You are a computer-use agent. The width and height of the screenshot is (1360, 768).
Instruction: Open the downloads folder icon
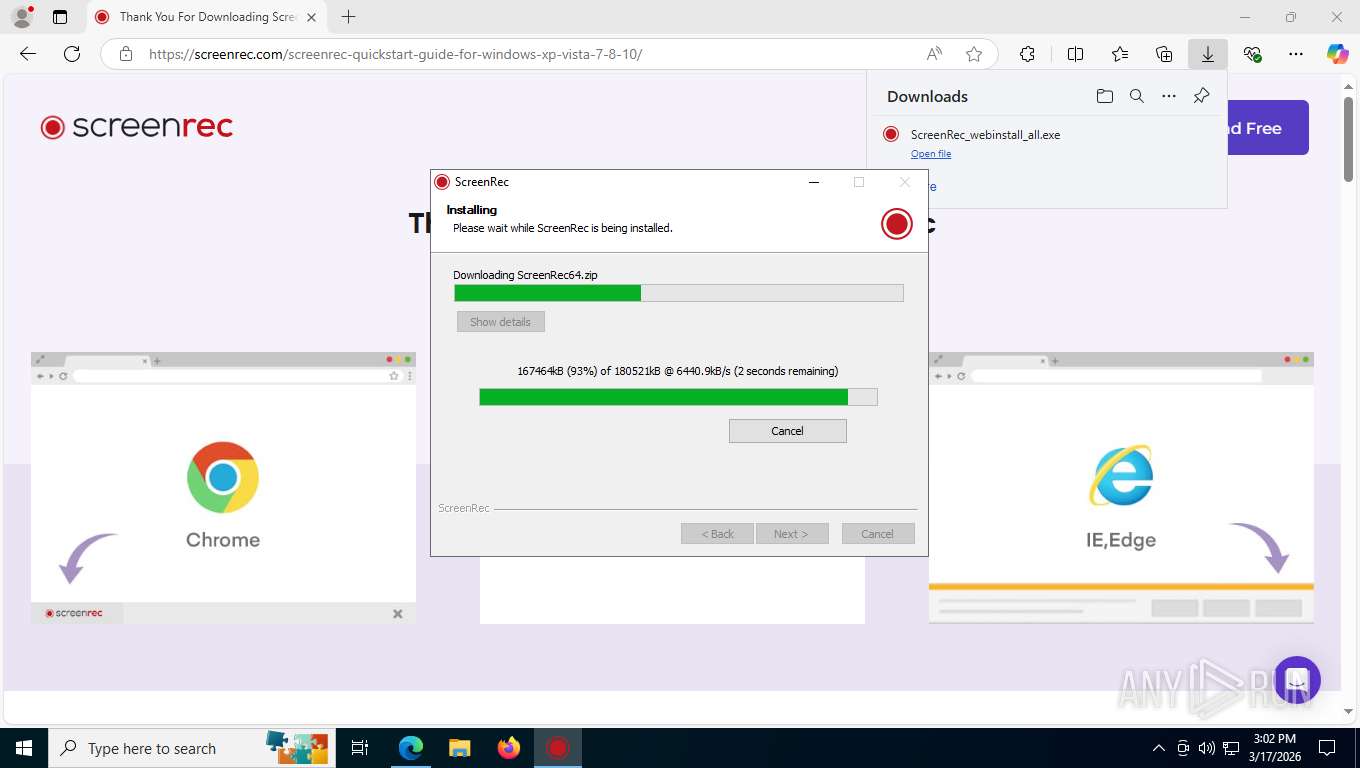tap(1104, 96)
